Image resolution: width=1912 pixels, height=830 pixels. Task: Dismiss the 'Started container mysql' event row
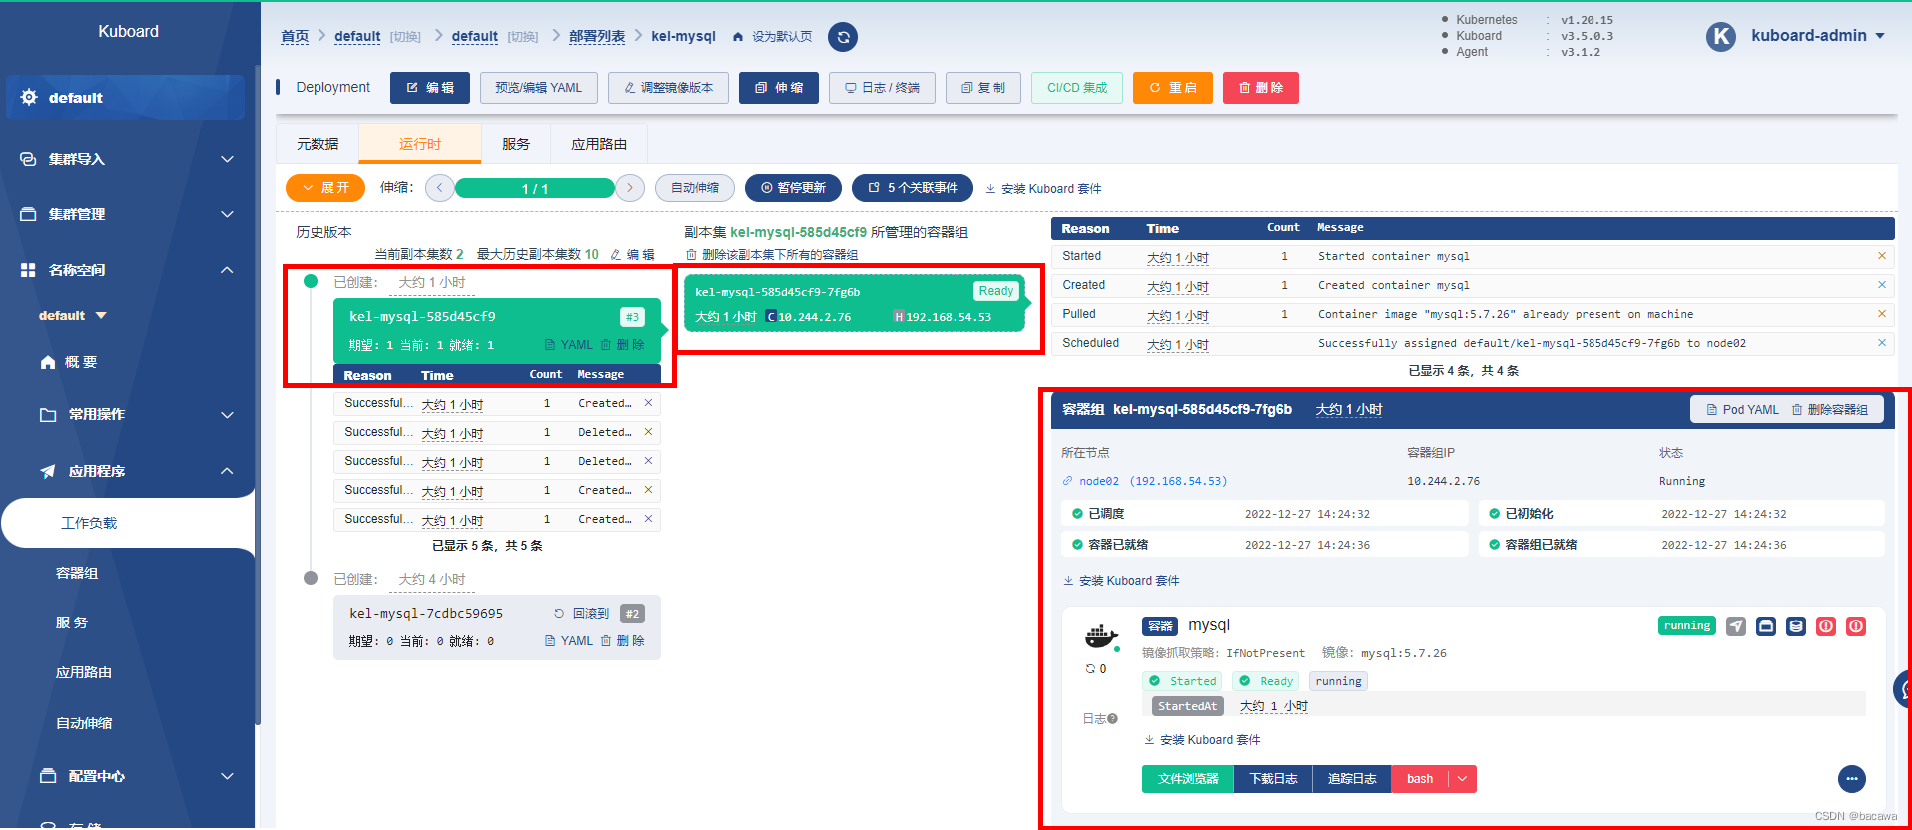point(1881,256)
